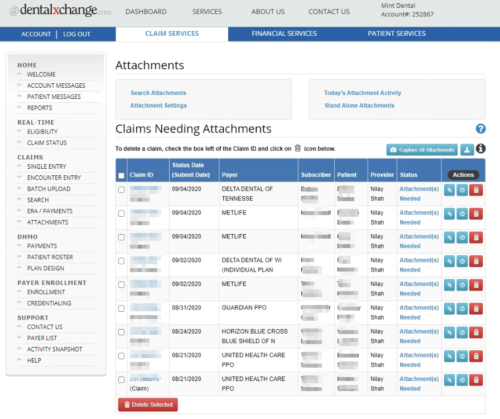Open CREDENTIALING in sidebar

pyautogui.click(x=49, y=303)
